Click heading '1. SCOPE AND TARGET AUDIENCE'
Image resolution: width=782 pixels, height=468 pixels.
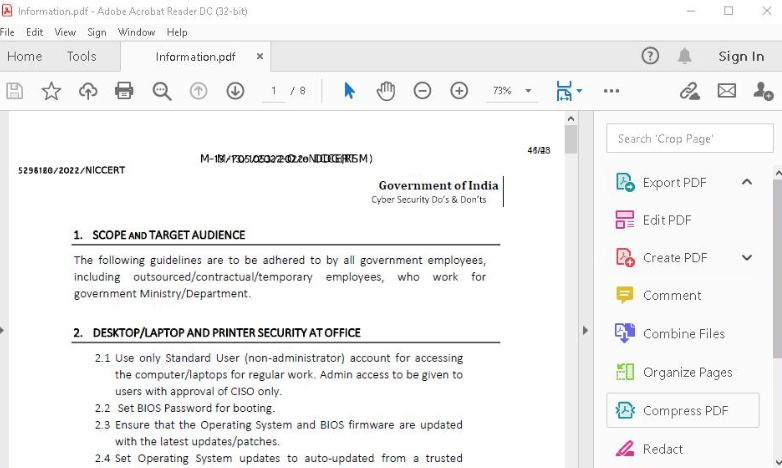coord(159,235)
